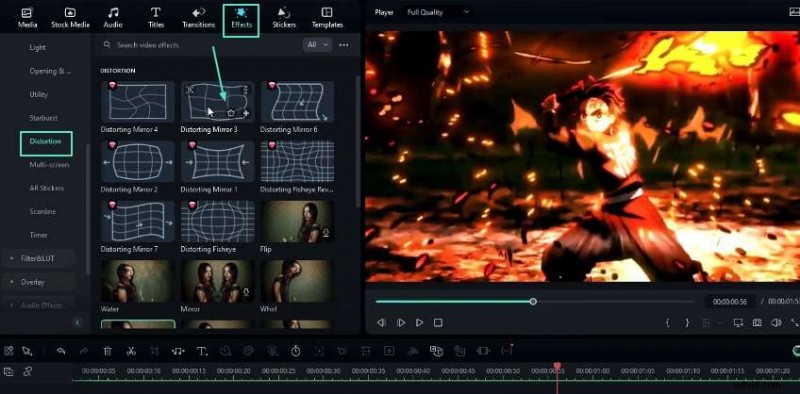The height and width of the screenshot is (394, 800).
Task: Collapse the effects sidebar panel arrow
Action: tap(78, 323)
